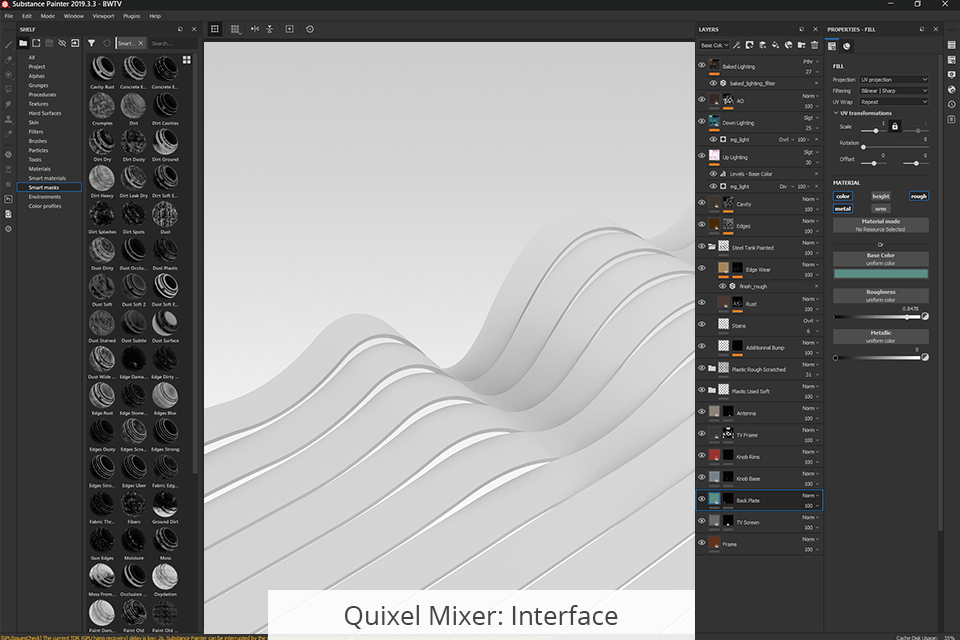Toggle the color channel in Material
960x640 pixels.
843,196
